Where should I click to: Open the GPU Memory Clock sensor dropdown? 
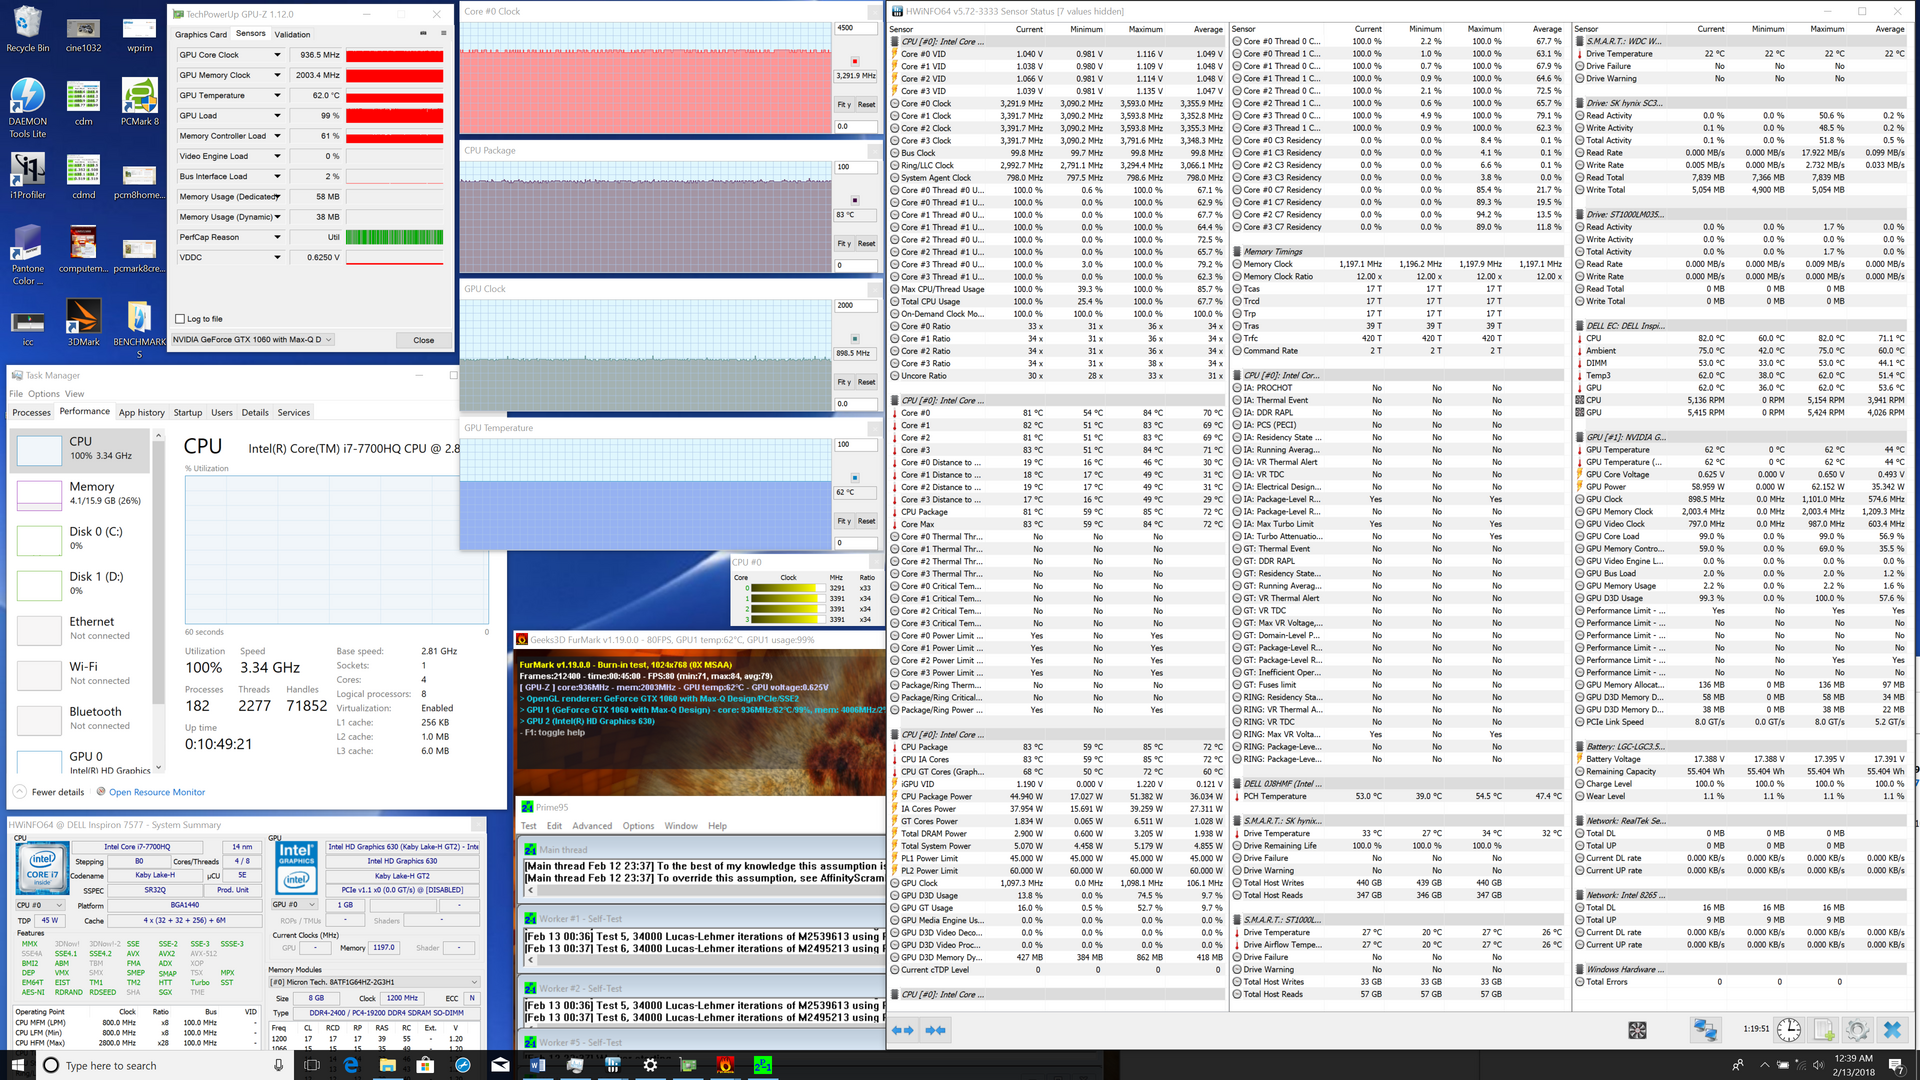277,75
